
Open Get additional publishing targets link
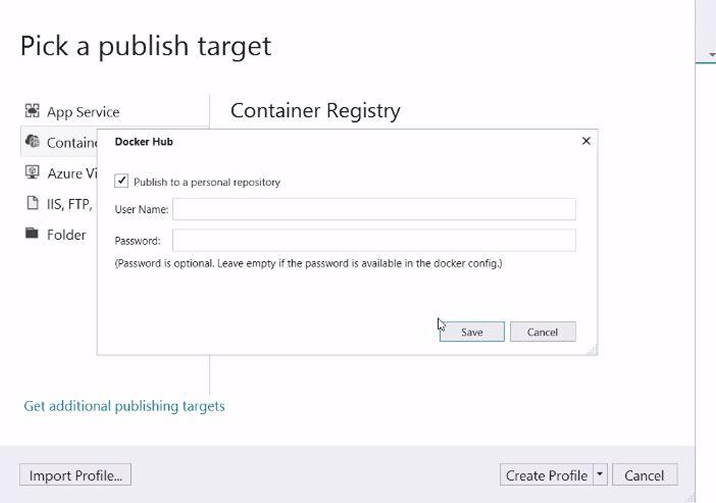(124, 406)
